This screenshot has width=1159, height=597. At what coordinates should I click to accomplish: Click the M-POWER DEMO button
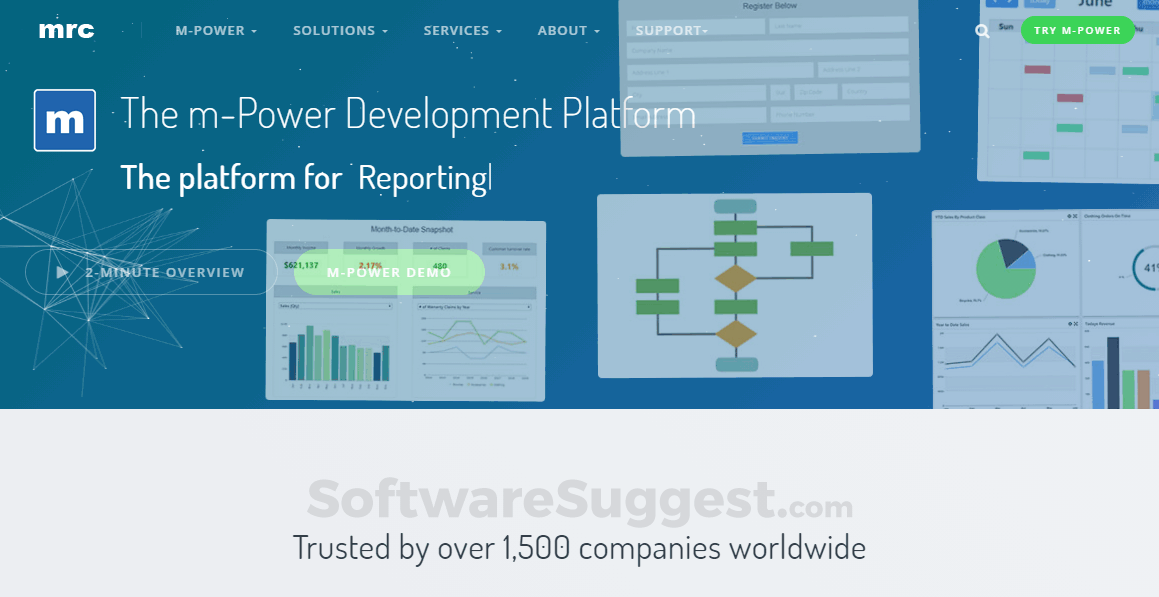point(388,271)
